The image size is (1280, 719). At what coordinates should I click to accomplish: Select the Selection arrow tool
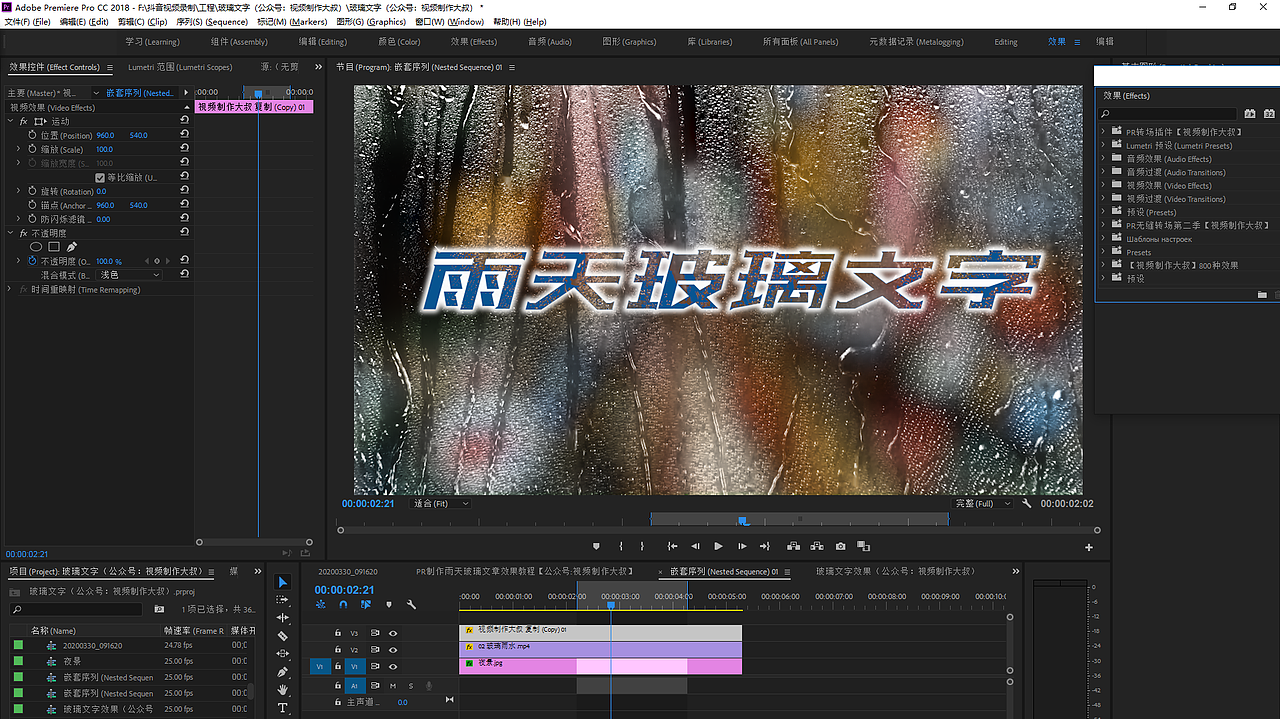(x=282, y=582)
